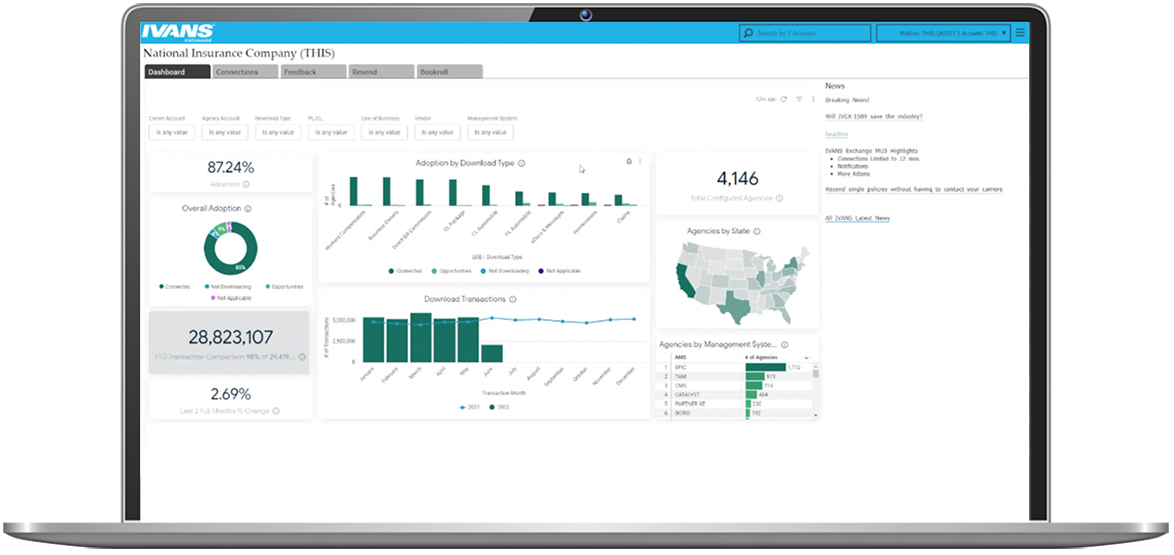Open Mailbox and Account selector dropdown
Viewport: 1174px width, 555px height.
point(945,33)
